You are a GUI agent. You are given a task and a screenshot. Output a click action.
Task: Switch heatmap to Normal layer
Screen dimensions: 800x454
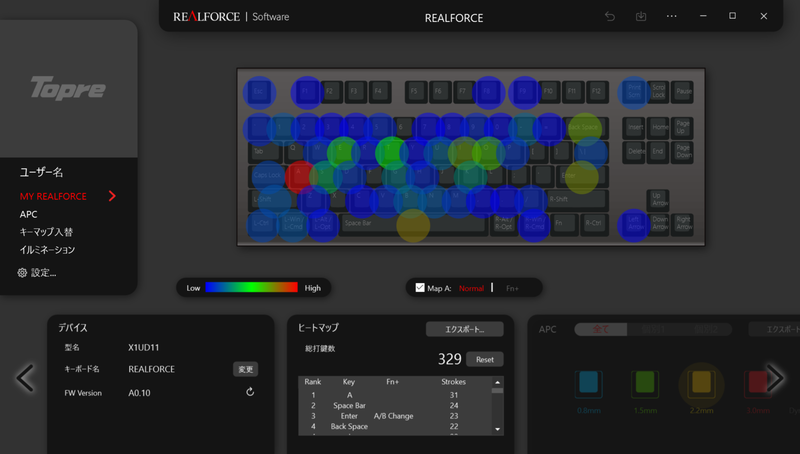coord(471,288)
